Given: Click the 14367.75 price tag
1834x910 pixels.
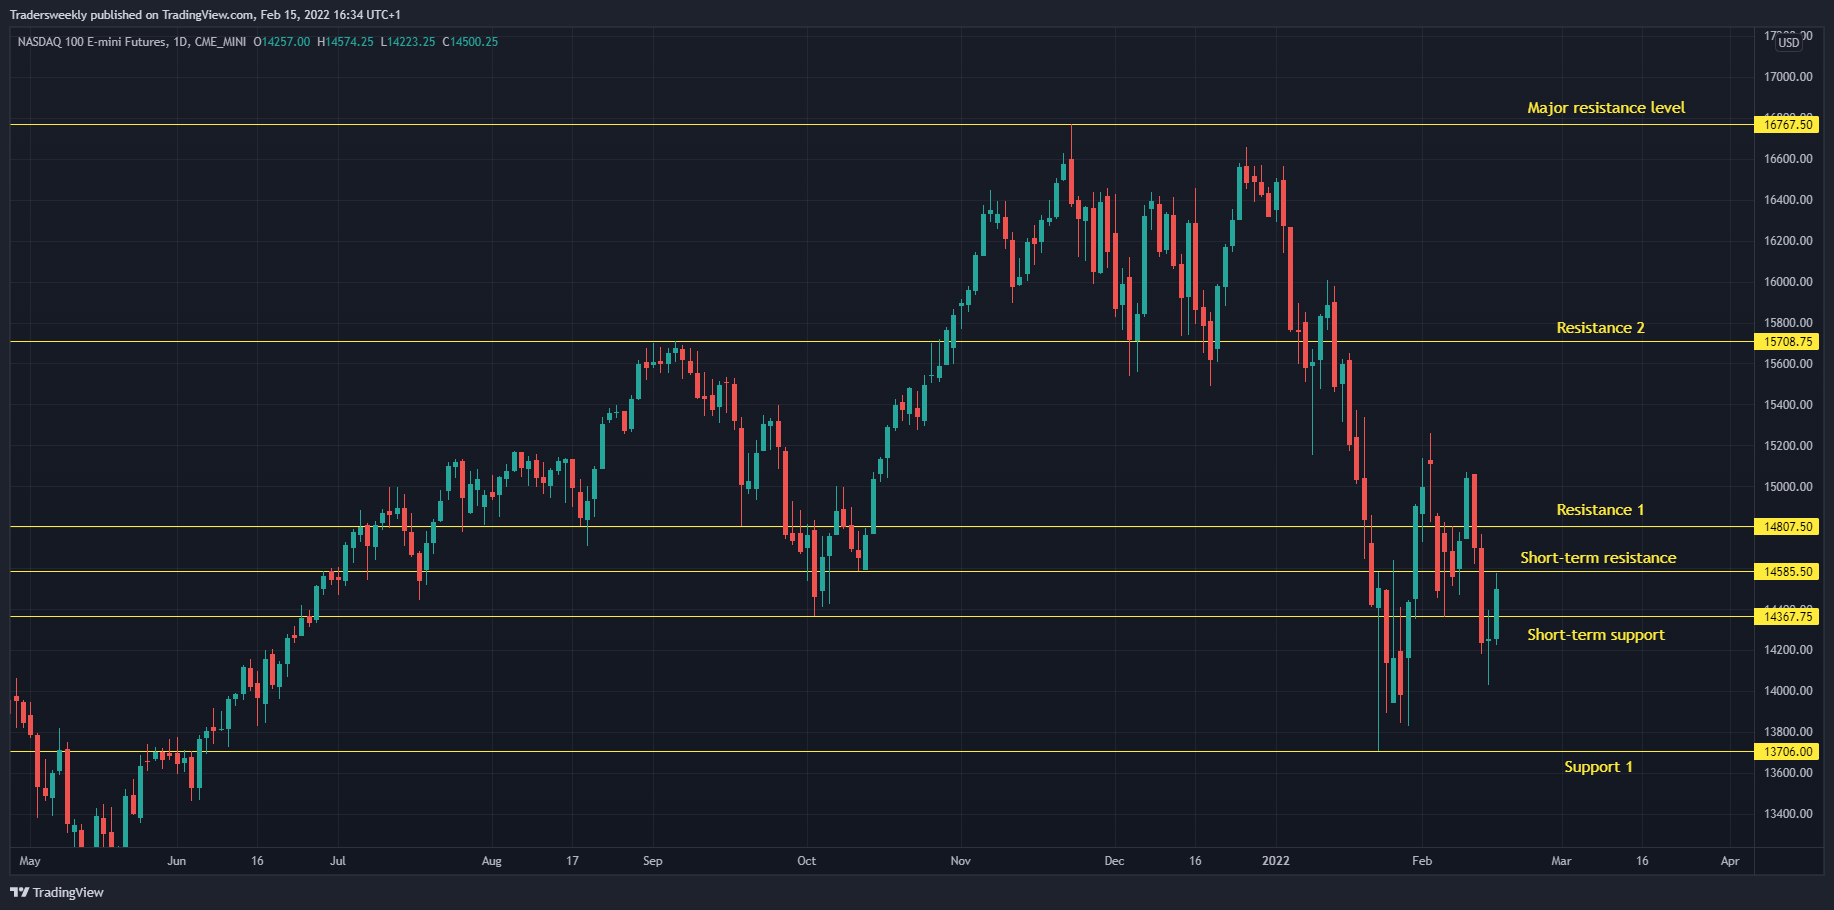Looking at the screenshot, I should [x=1787, y=616].
